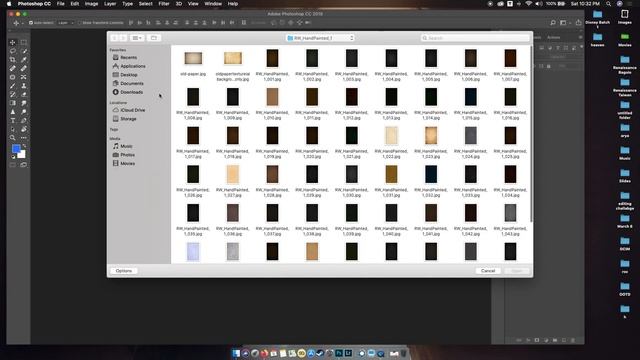Open the Images folder on desktop

tap(624, 17)
